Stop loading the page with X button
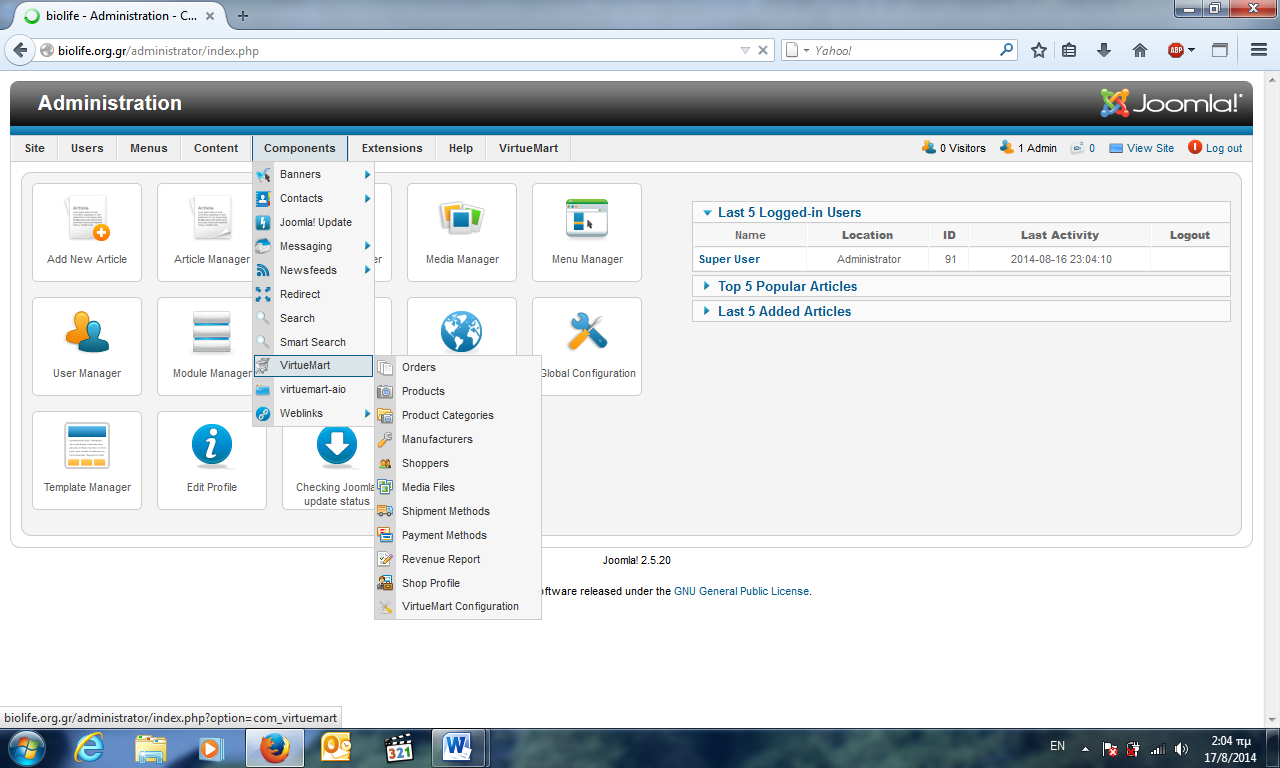Screen dimensions: 1280x768 [x=763, y=50]
